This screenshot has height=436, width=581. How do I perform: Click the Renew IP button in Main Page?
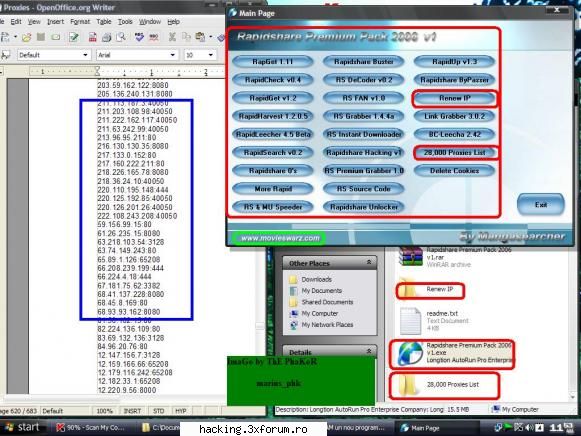click(x=454, y=98)
